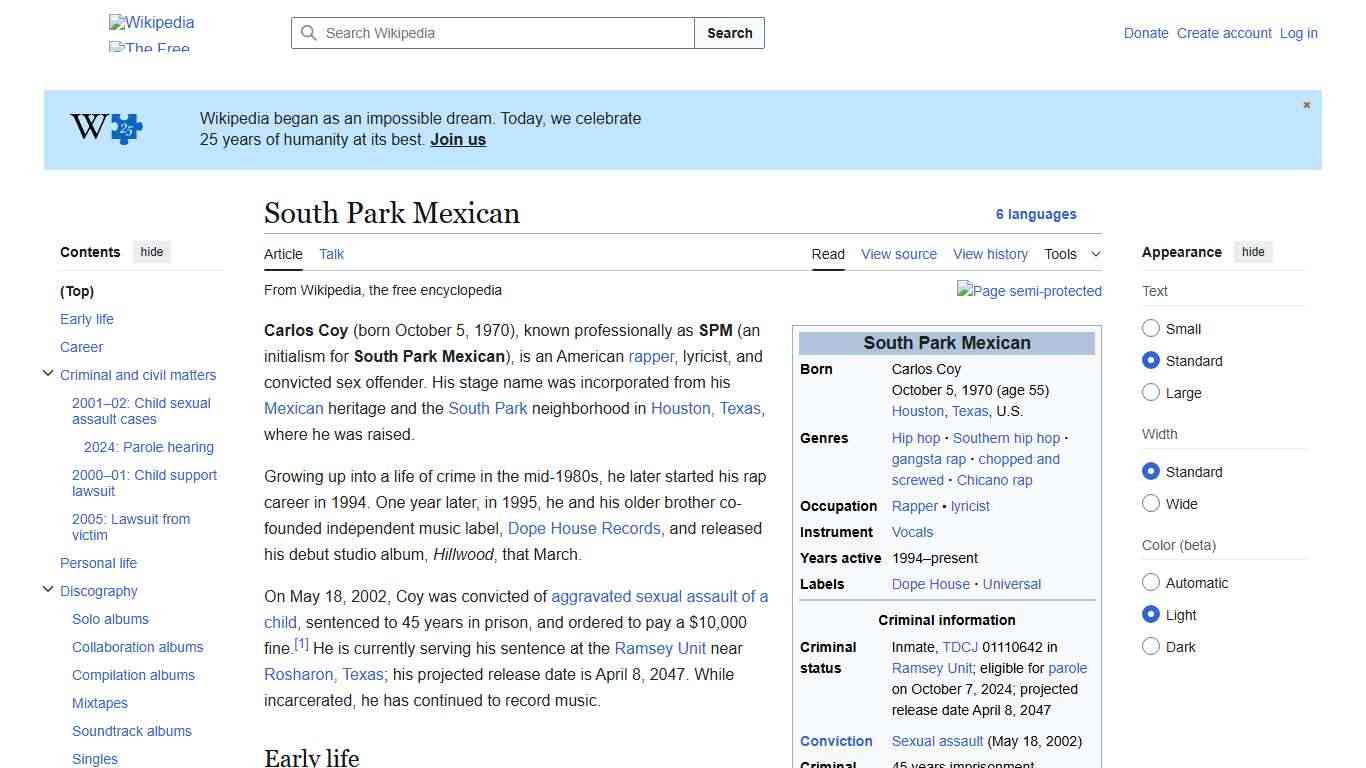Switch to the Talk tab
The width and height of the screenshot is (1366, 768).
coord(331,254)
